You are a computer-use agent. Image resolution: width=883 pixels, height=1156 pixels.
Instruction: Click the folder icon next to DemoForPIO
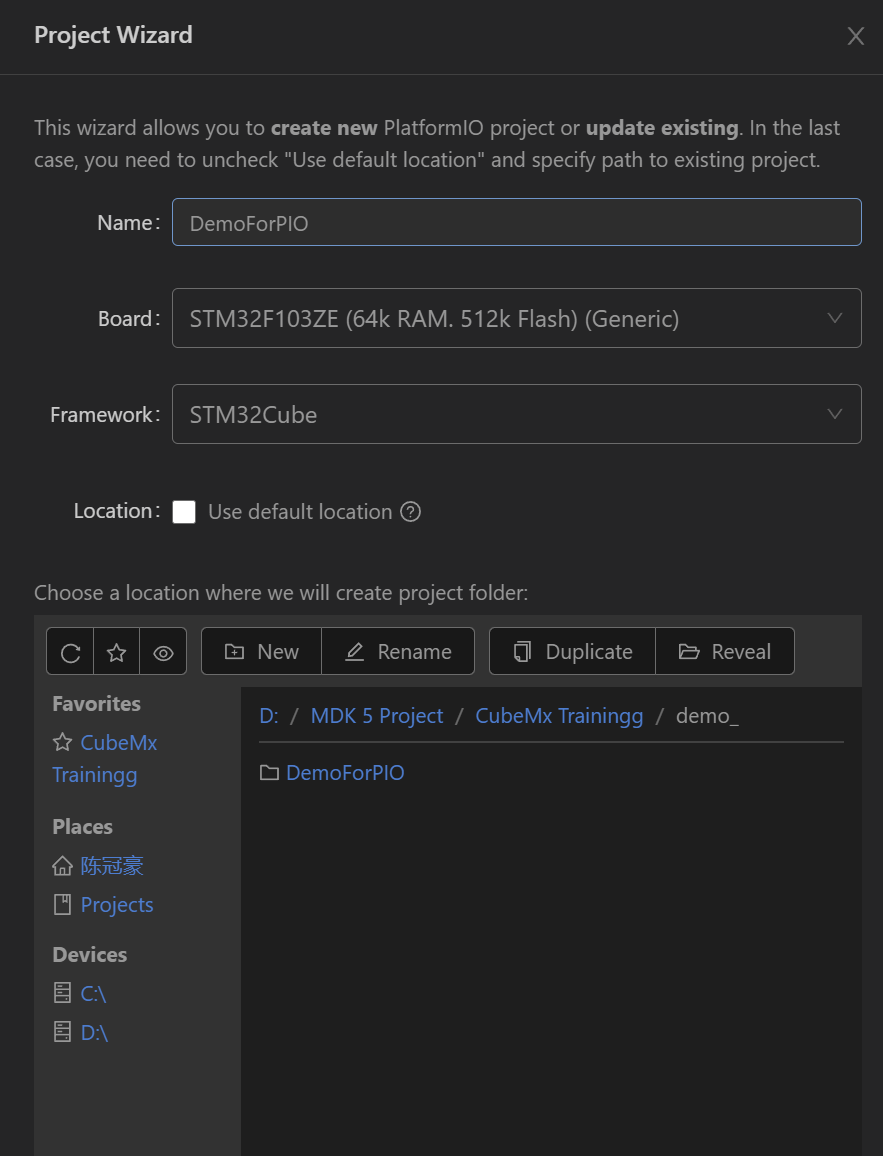[x=269, y=773]
